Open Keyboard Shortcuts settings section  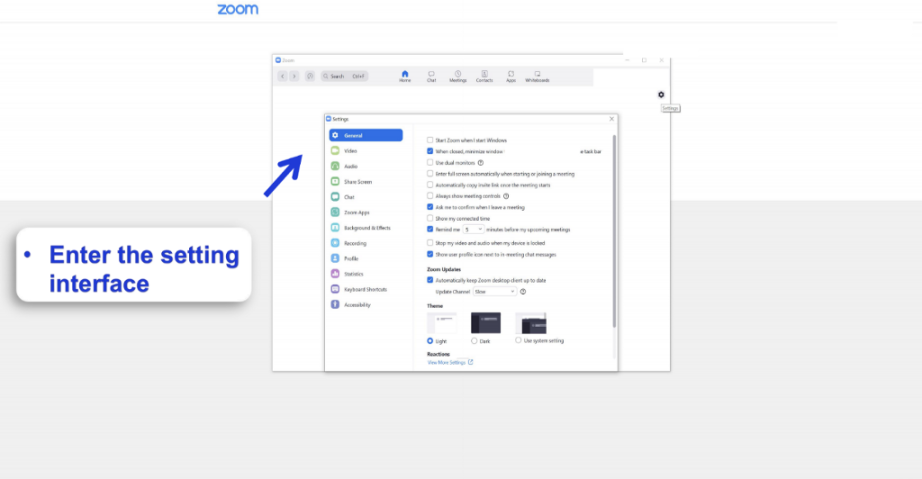tap(365, 289)
